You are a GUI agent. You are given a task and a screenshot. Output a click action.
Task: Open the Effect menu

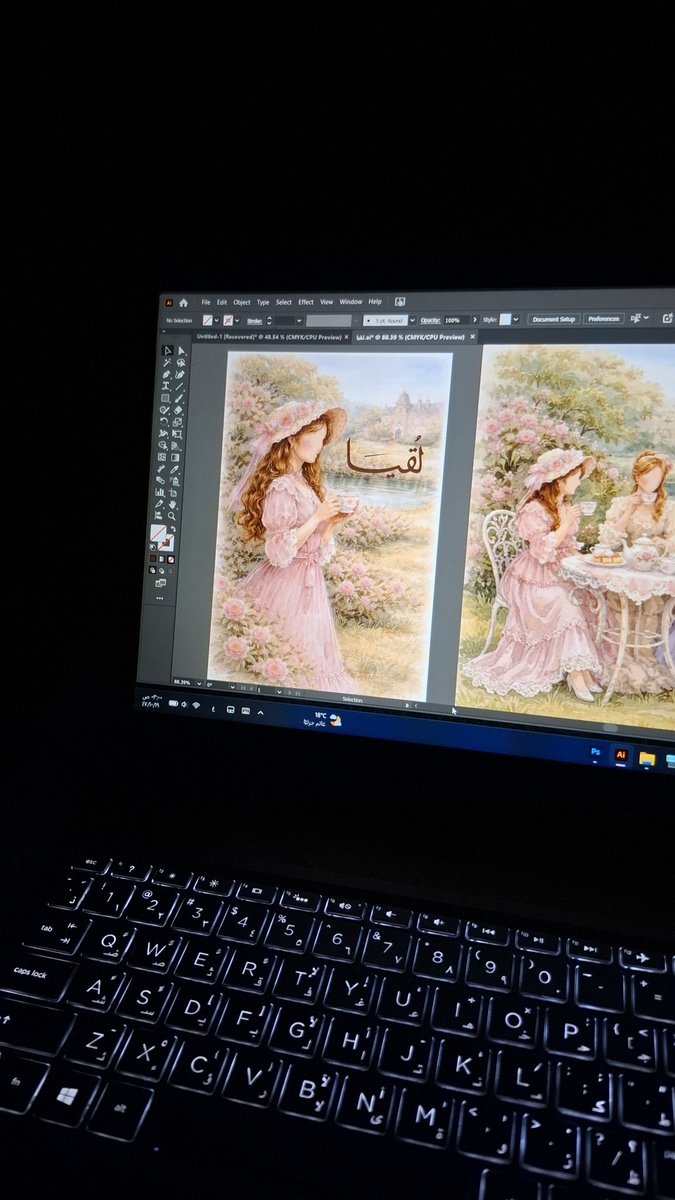tap(306, 302)
